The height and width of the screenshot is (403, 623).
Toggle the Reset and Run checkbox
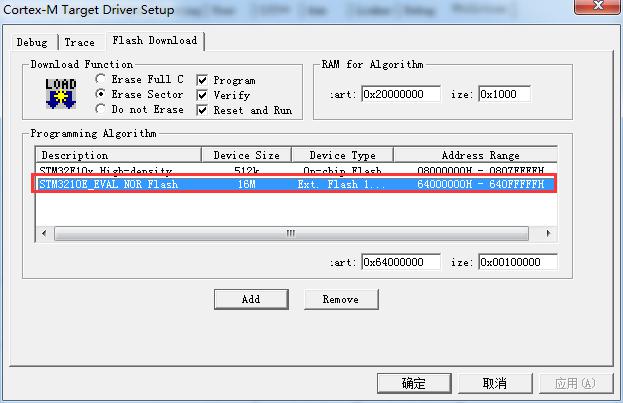202,110
